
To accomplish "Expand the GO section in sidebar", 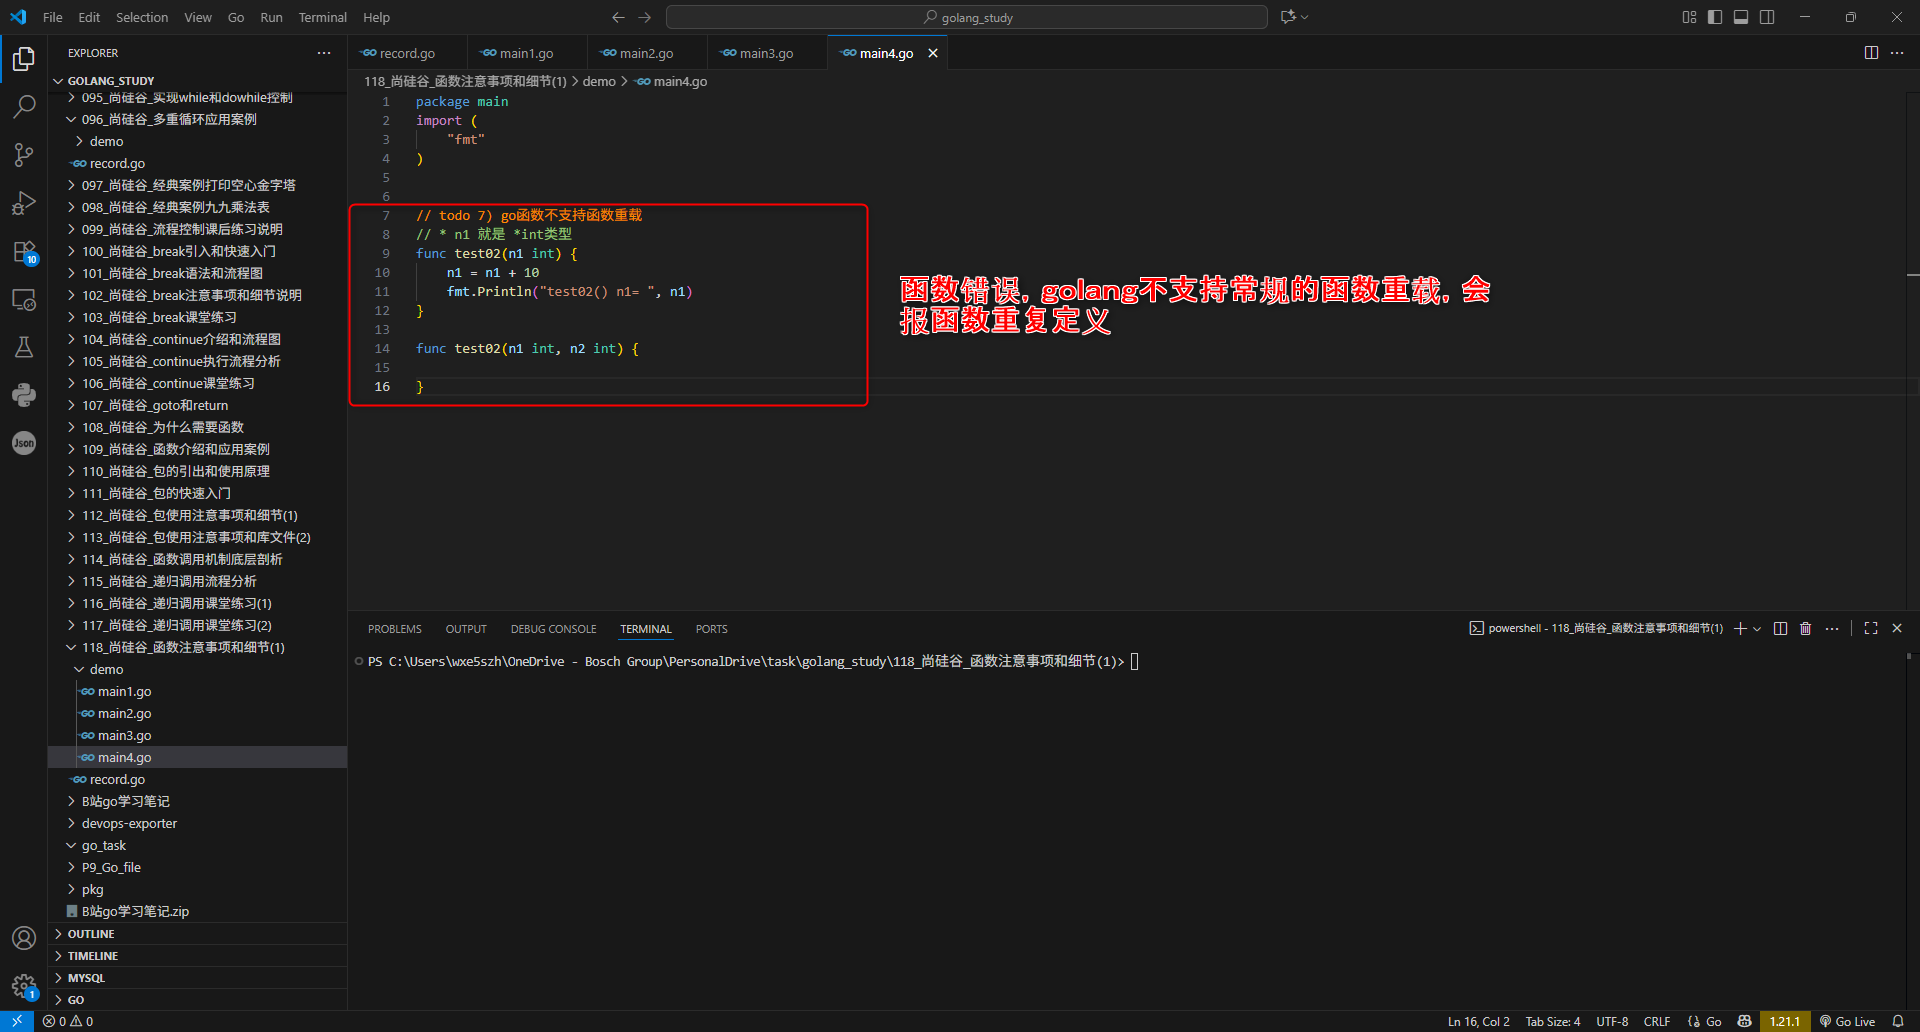I will click(x=197, y=1000).
